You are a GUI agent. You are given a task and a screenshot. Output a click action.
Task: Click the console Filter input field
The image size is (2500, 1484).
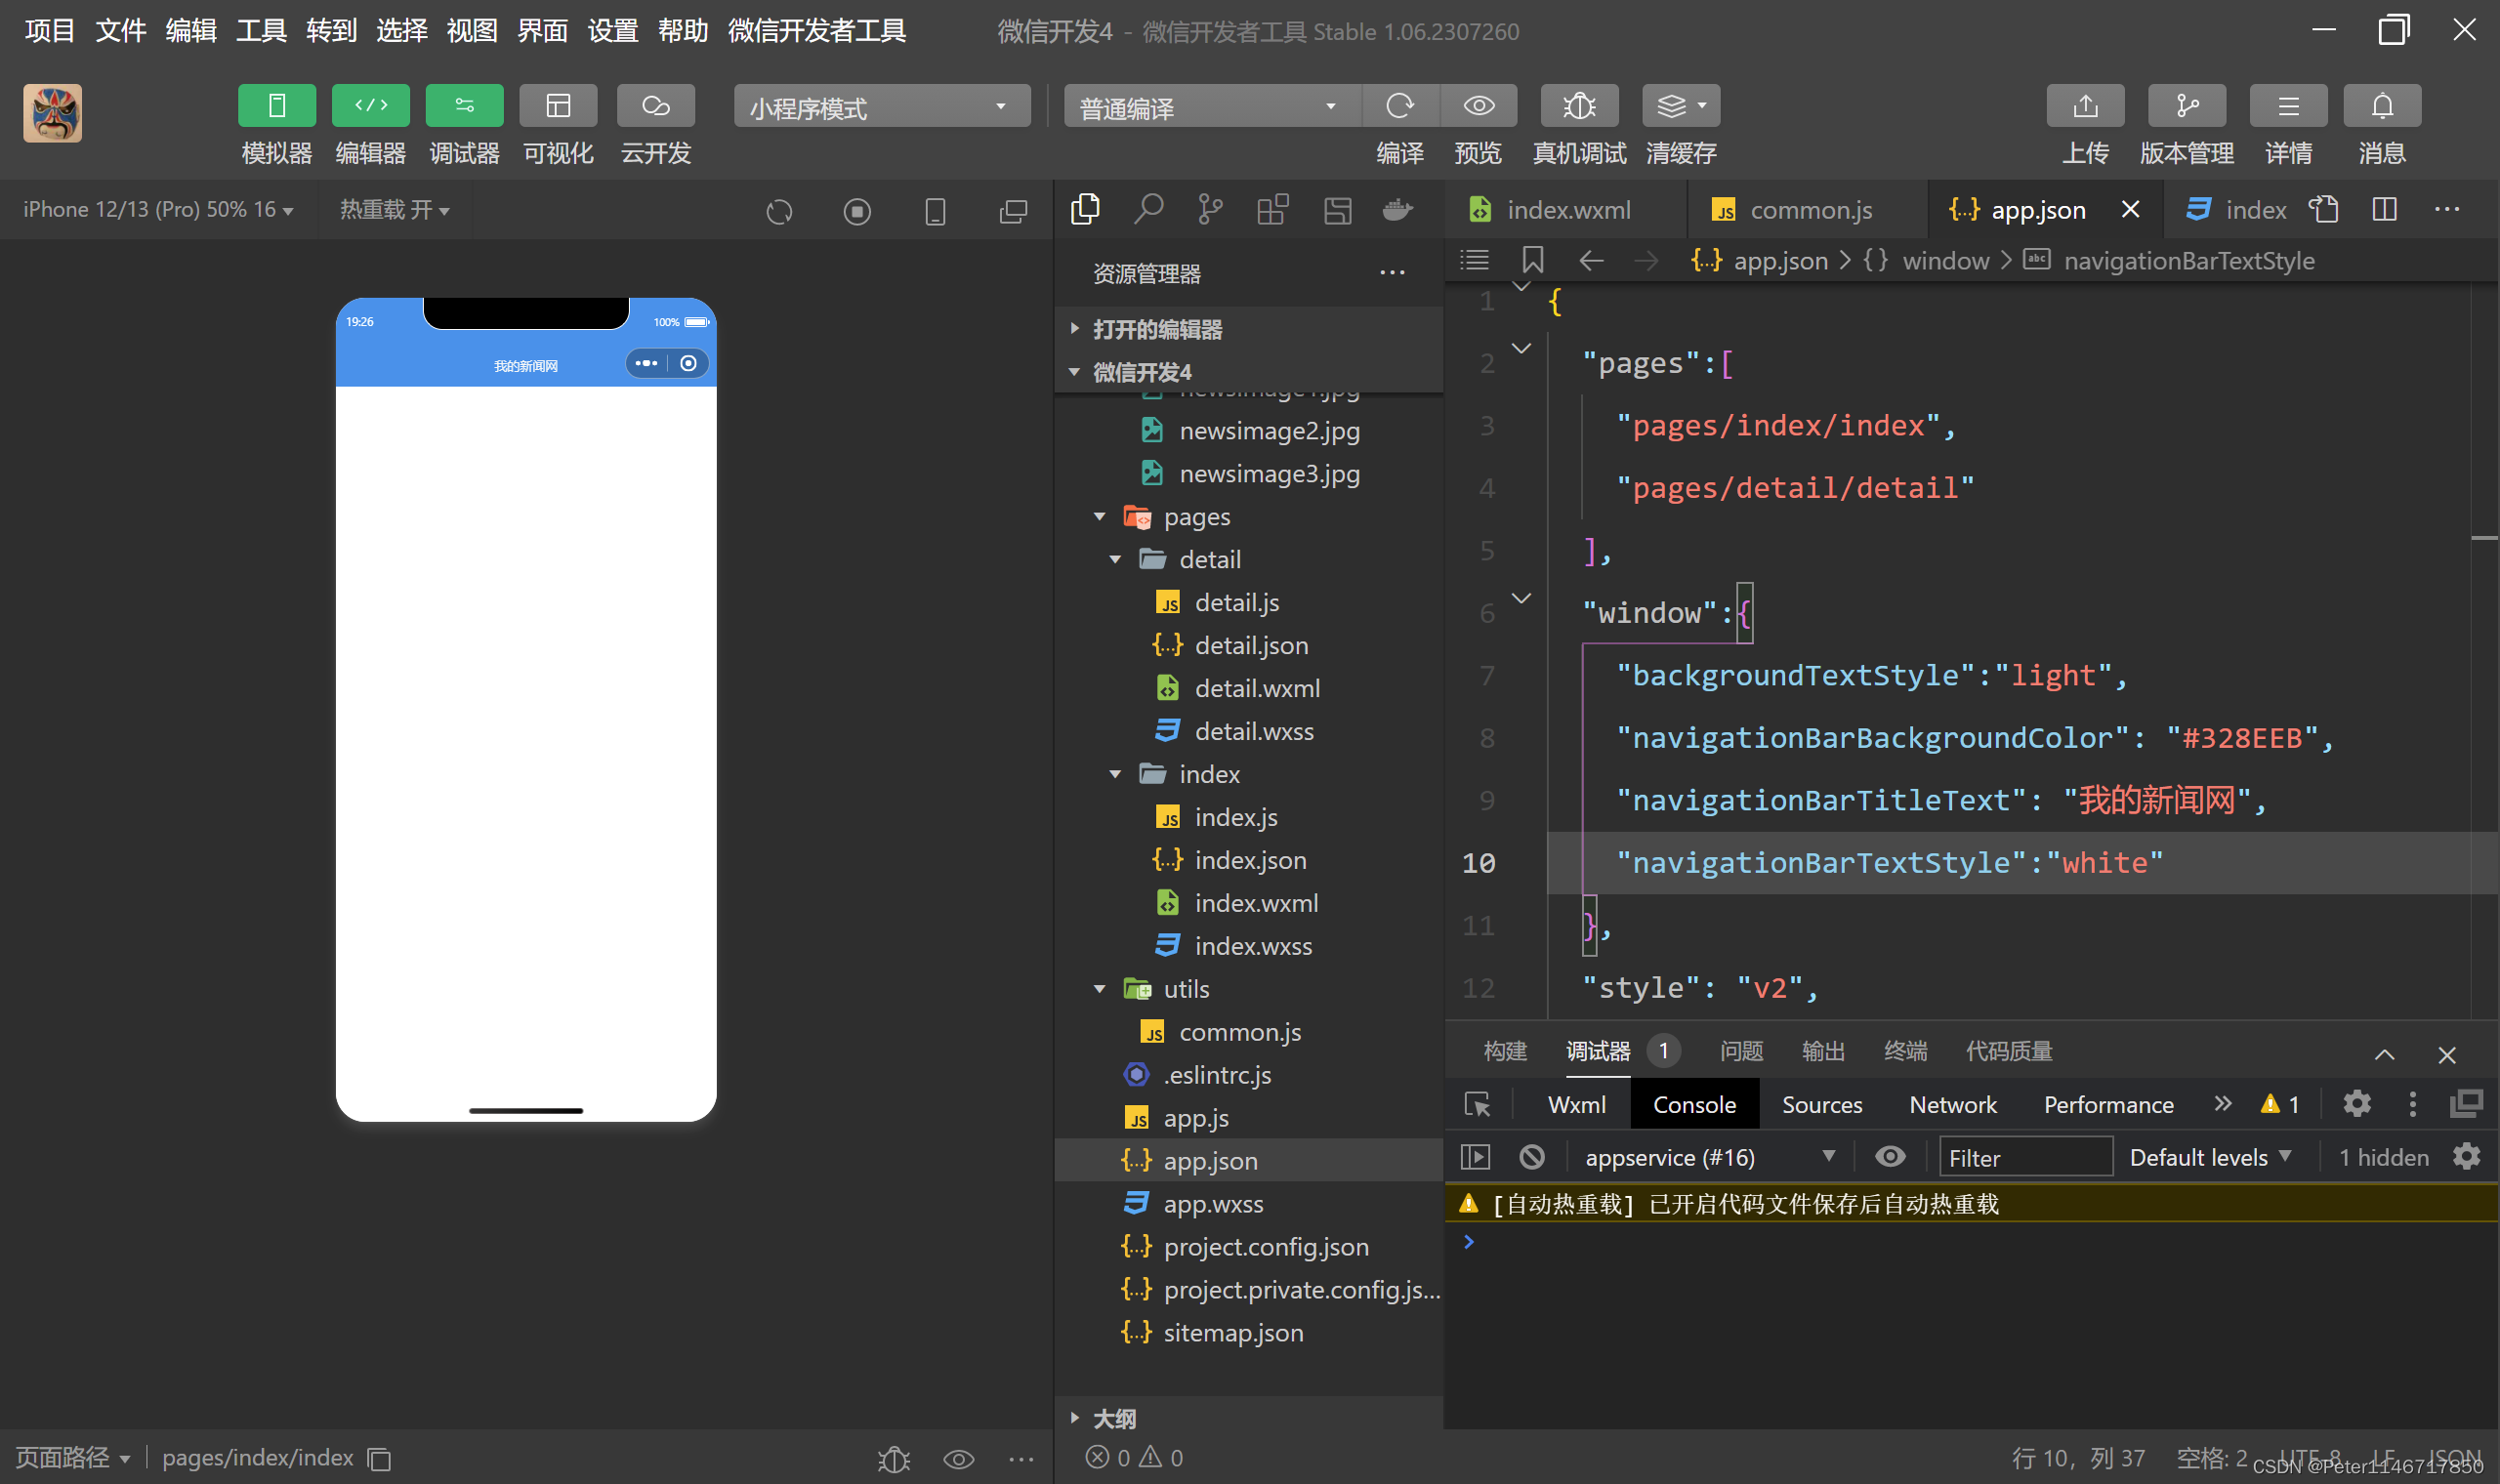click(2025, 1157)
